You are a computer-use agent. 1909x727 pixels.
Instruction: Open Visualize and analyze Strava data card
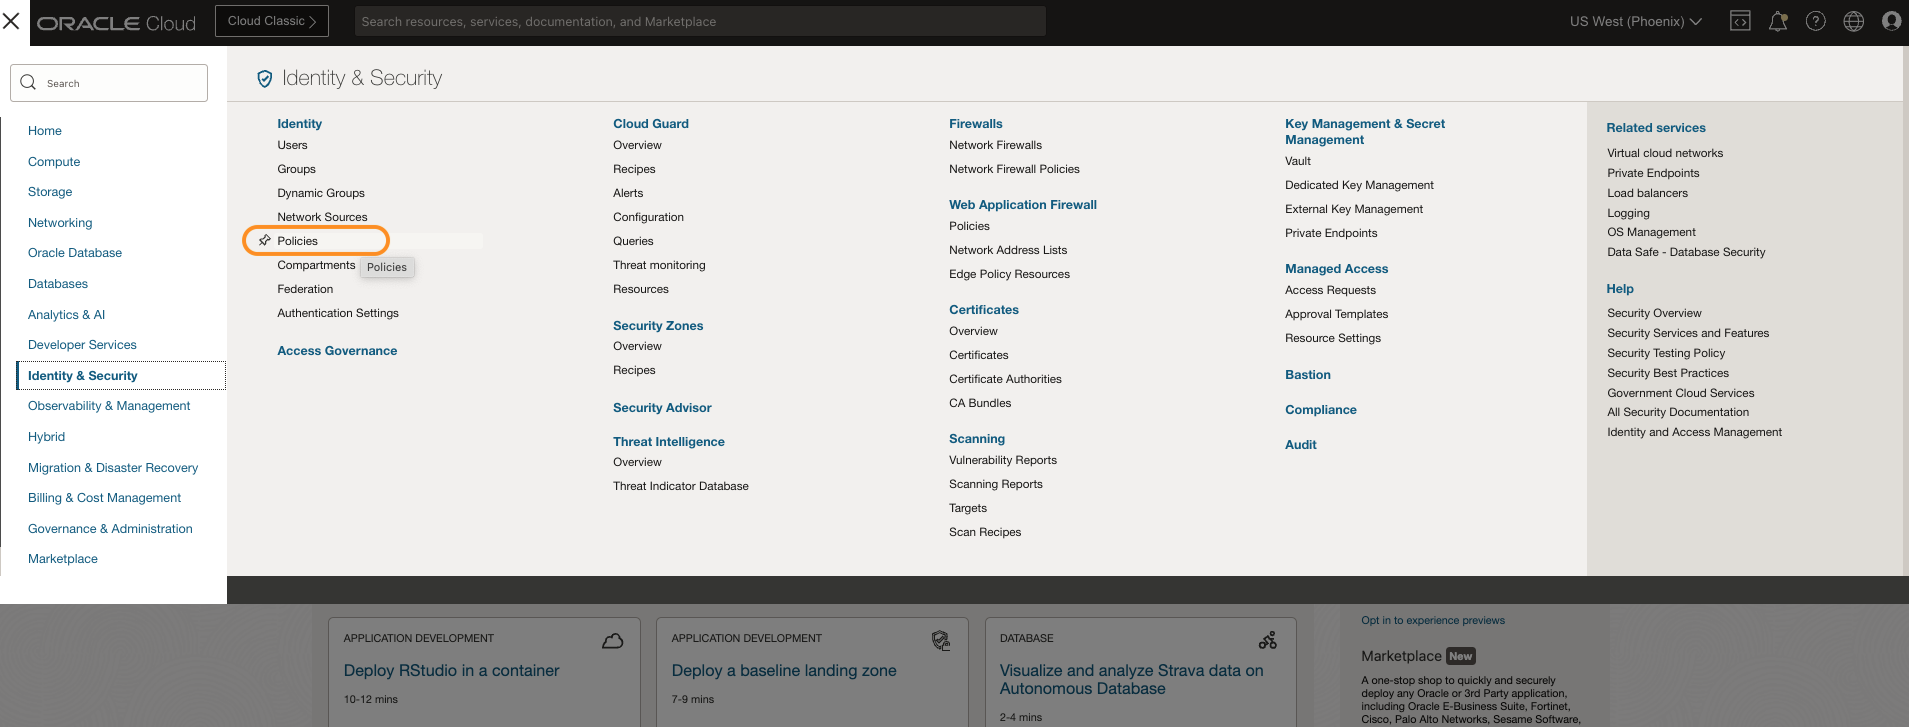[1131, 680]
